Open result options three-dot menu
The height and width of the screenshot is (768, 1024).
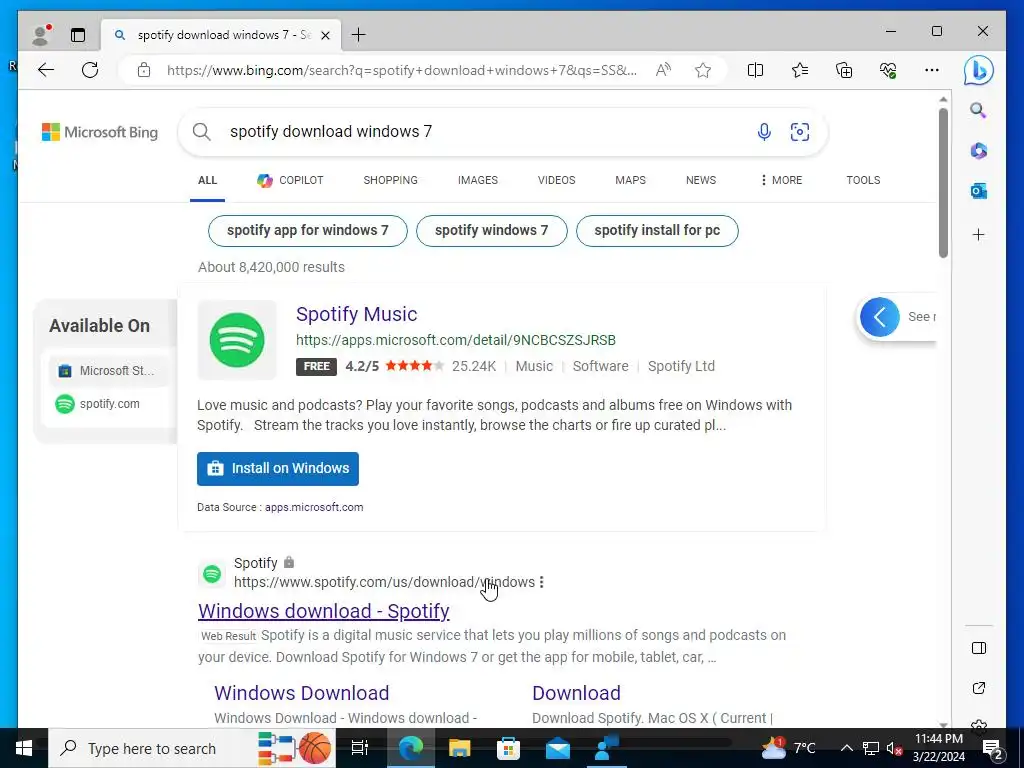[541, 582]
